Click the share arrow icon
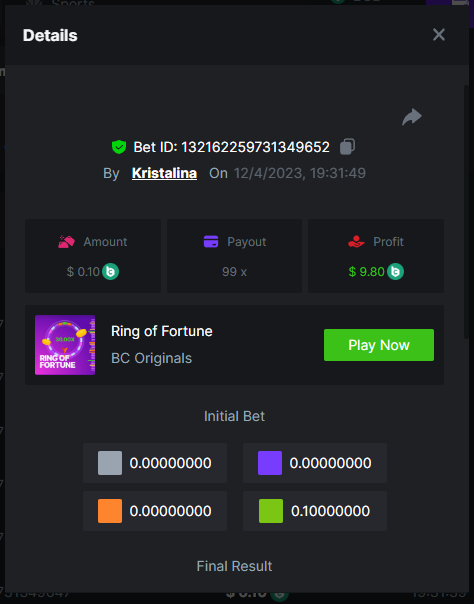 click(x=412, y=117)
